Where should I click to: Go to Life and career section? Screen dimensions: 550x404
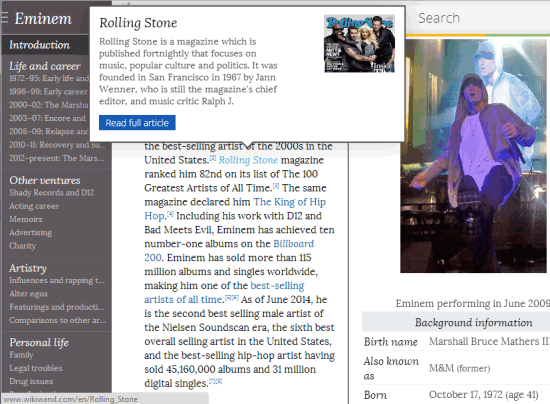point(45,66)
